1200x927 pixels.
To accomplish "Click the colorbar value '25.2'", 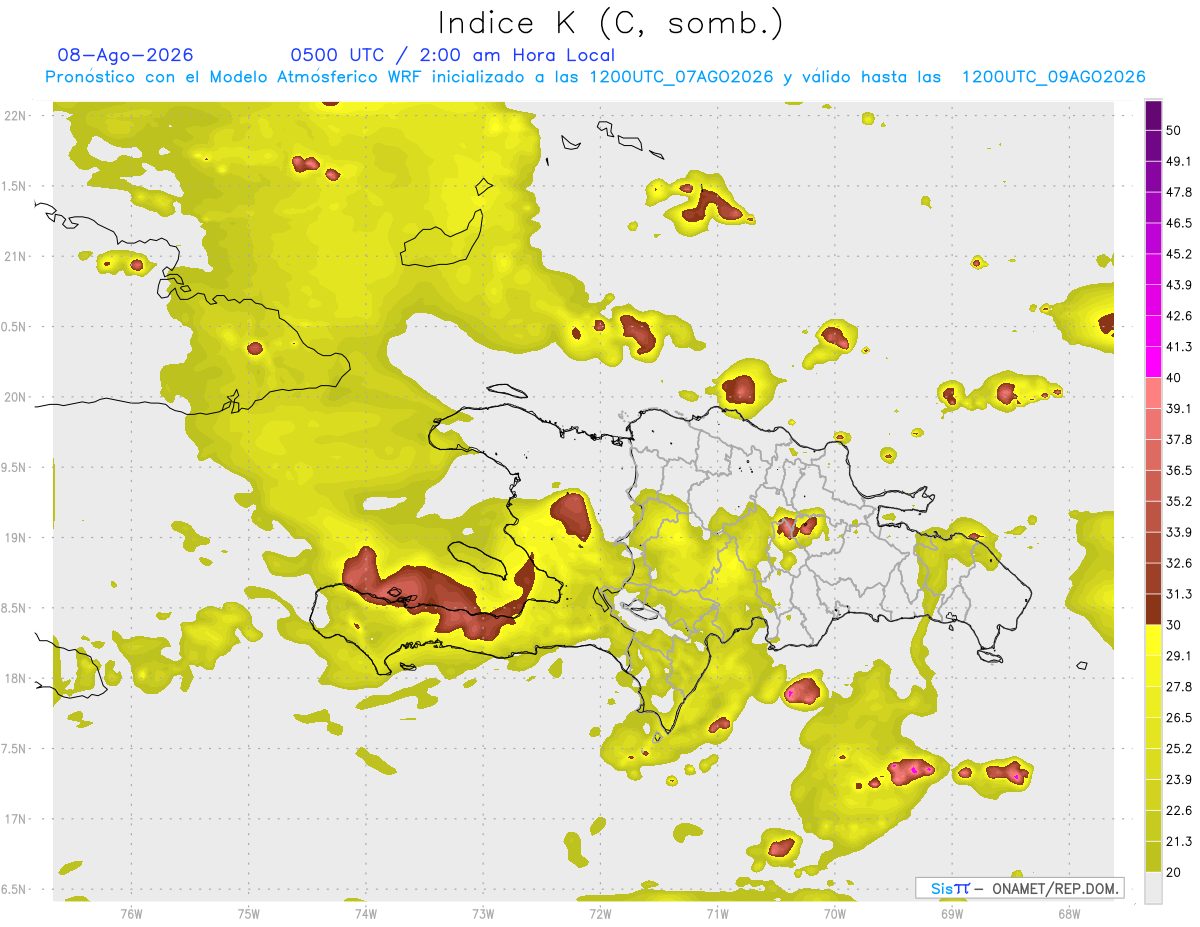I will click(1179, 749).
